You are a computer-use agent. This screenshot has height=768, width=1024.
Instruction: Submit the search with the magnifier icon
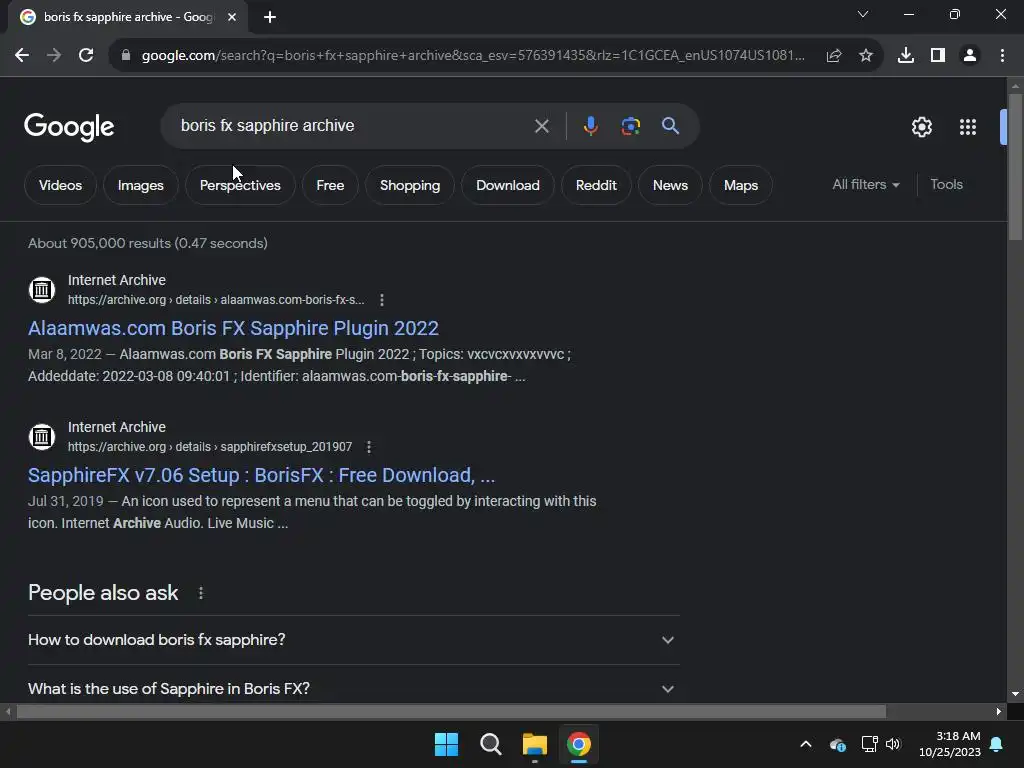(670, 126)
